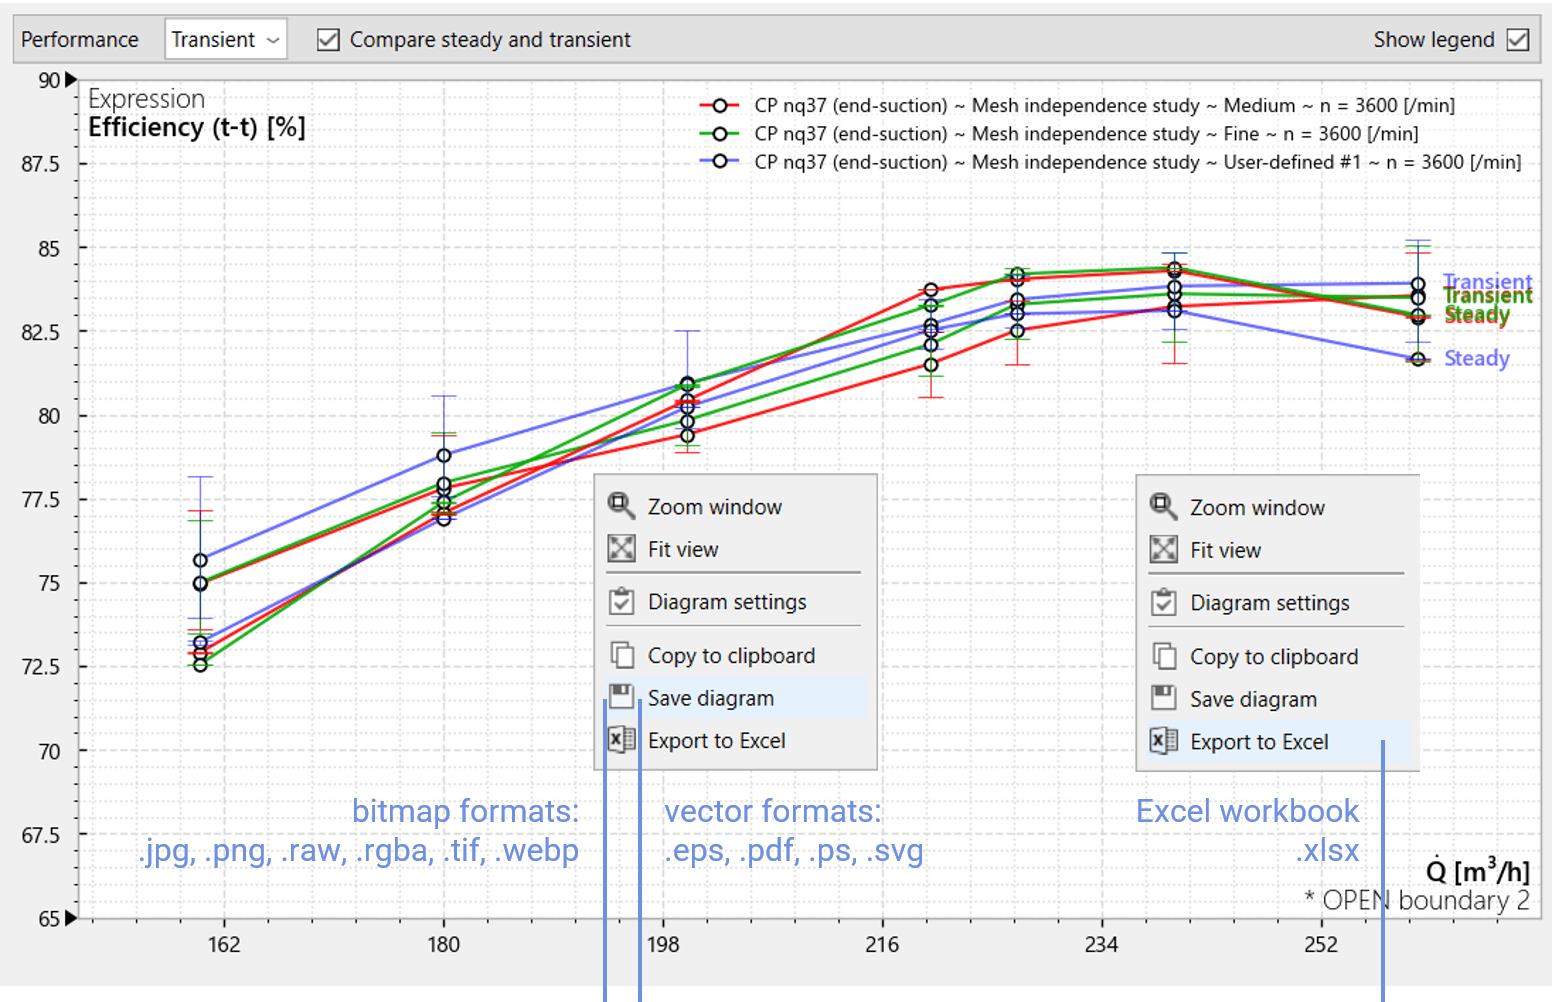Viewport: 1554px width, 1002px height.
Task: Click the Fit view icon in left context menu
Action: pyautogui.click(x=621, y=548)
